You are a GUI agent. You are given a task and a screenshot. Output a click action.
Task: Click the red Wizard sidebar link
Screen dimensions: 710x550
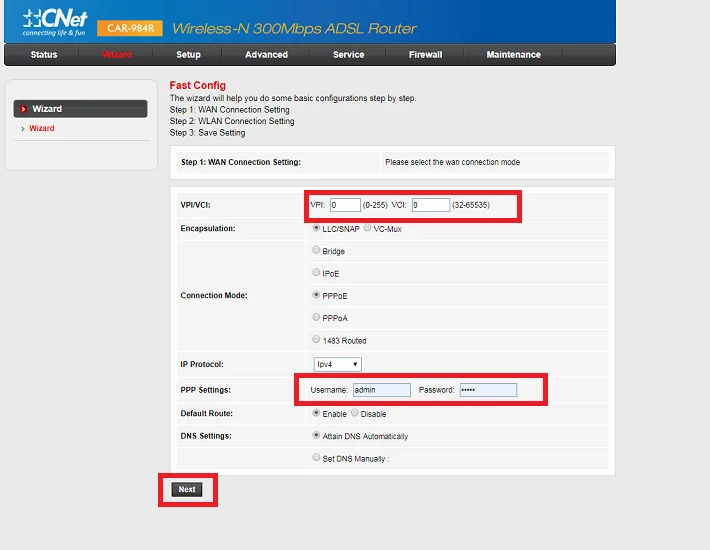(x=42, y=129)
